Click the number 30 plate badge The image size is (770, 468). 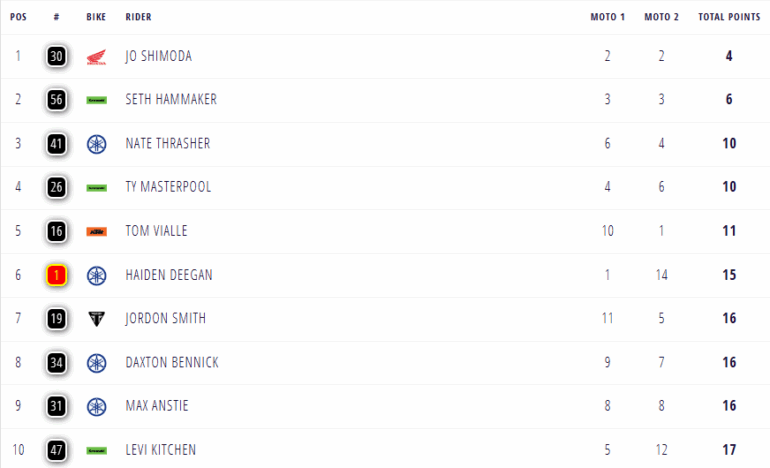tap(57, 57)
